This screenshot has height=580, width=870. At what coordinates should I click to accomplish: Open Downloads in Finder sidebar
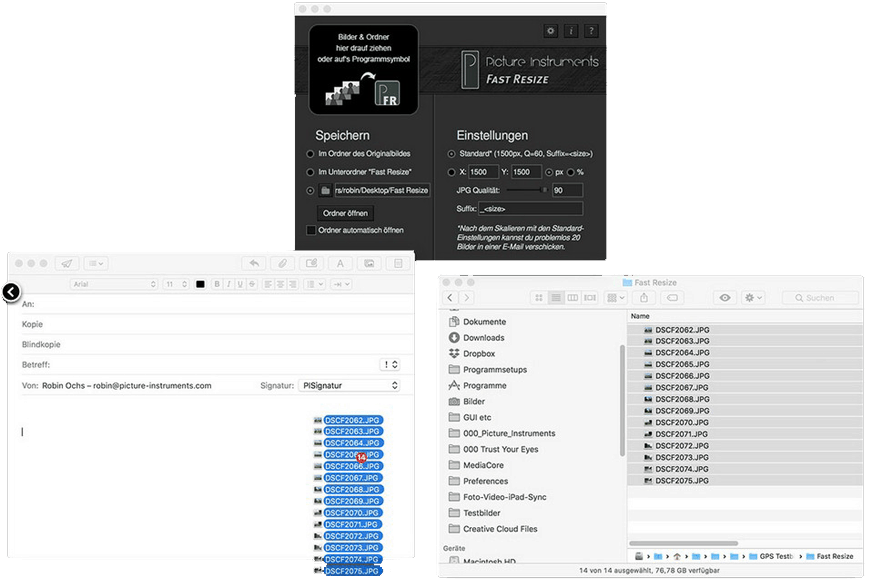[484, 338]
